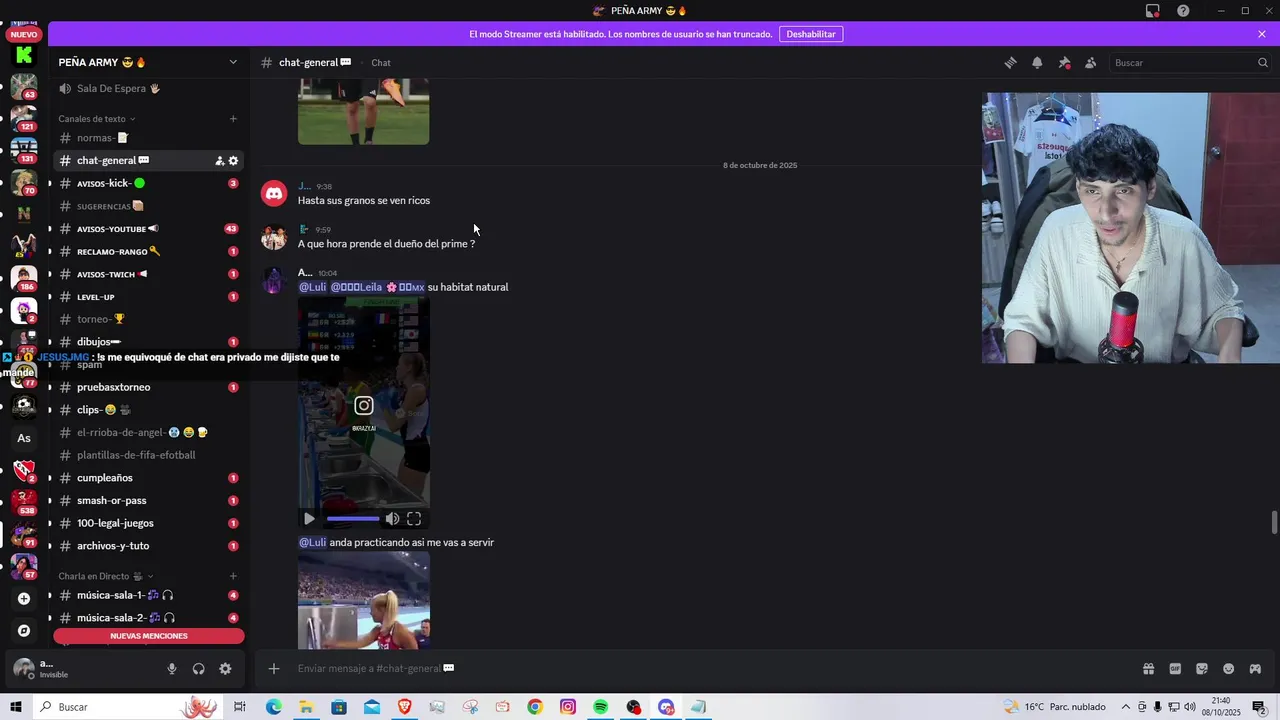Select the N server icon
This screenshot has width=1280, height=720.
pos(24,214)
